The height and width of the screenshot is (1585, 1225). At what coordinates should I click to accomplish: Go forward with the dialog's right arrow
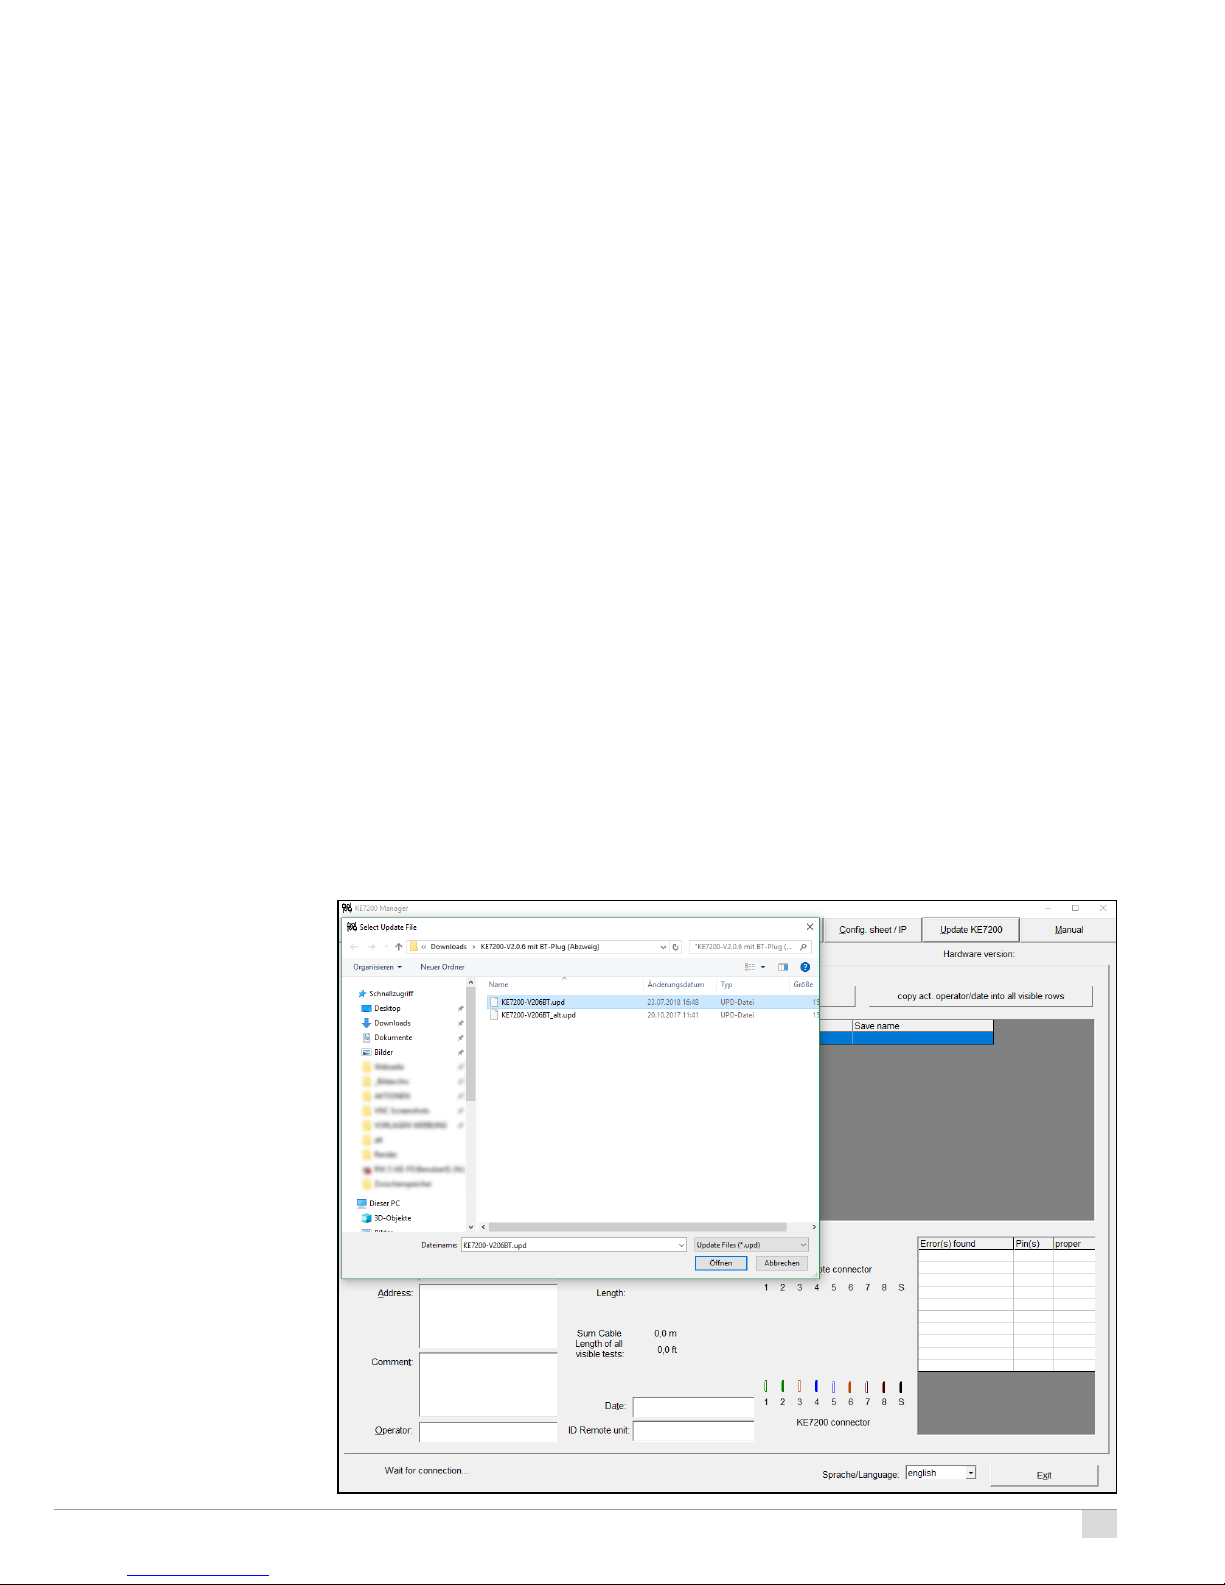[372, 947]
